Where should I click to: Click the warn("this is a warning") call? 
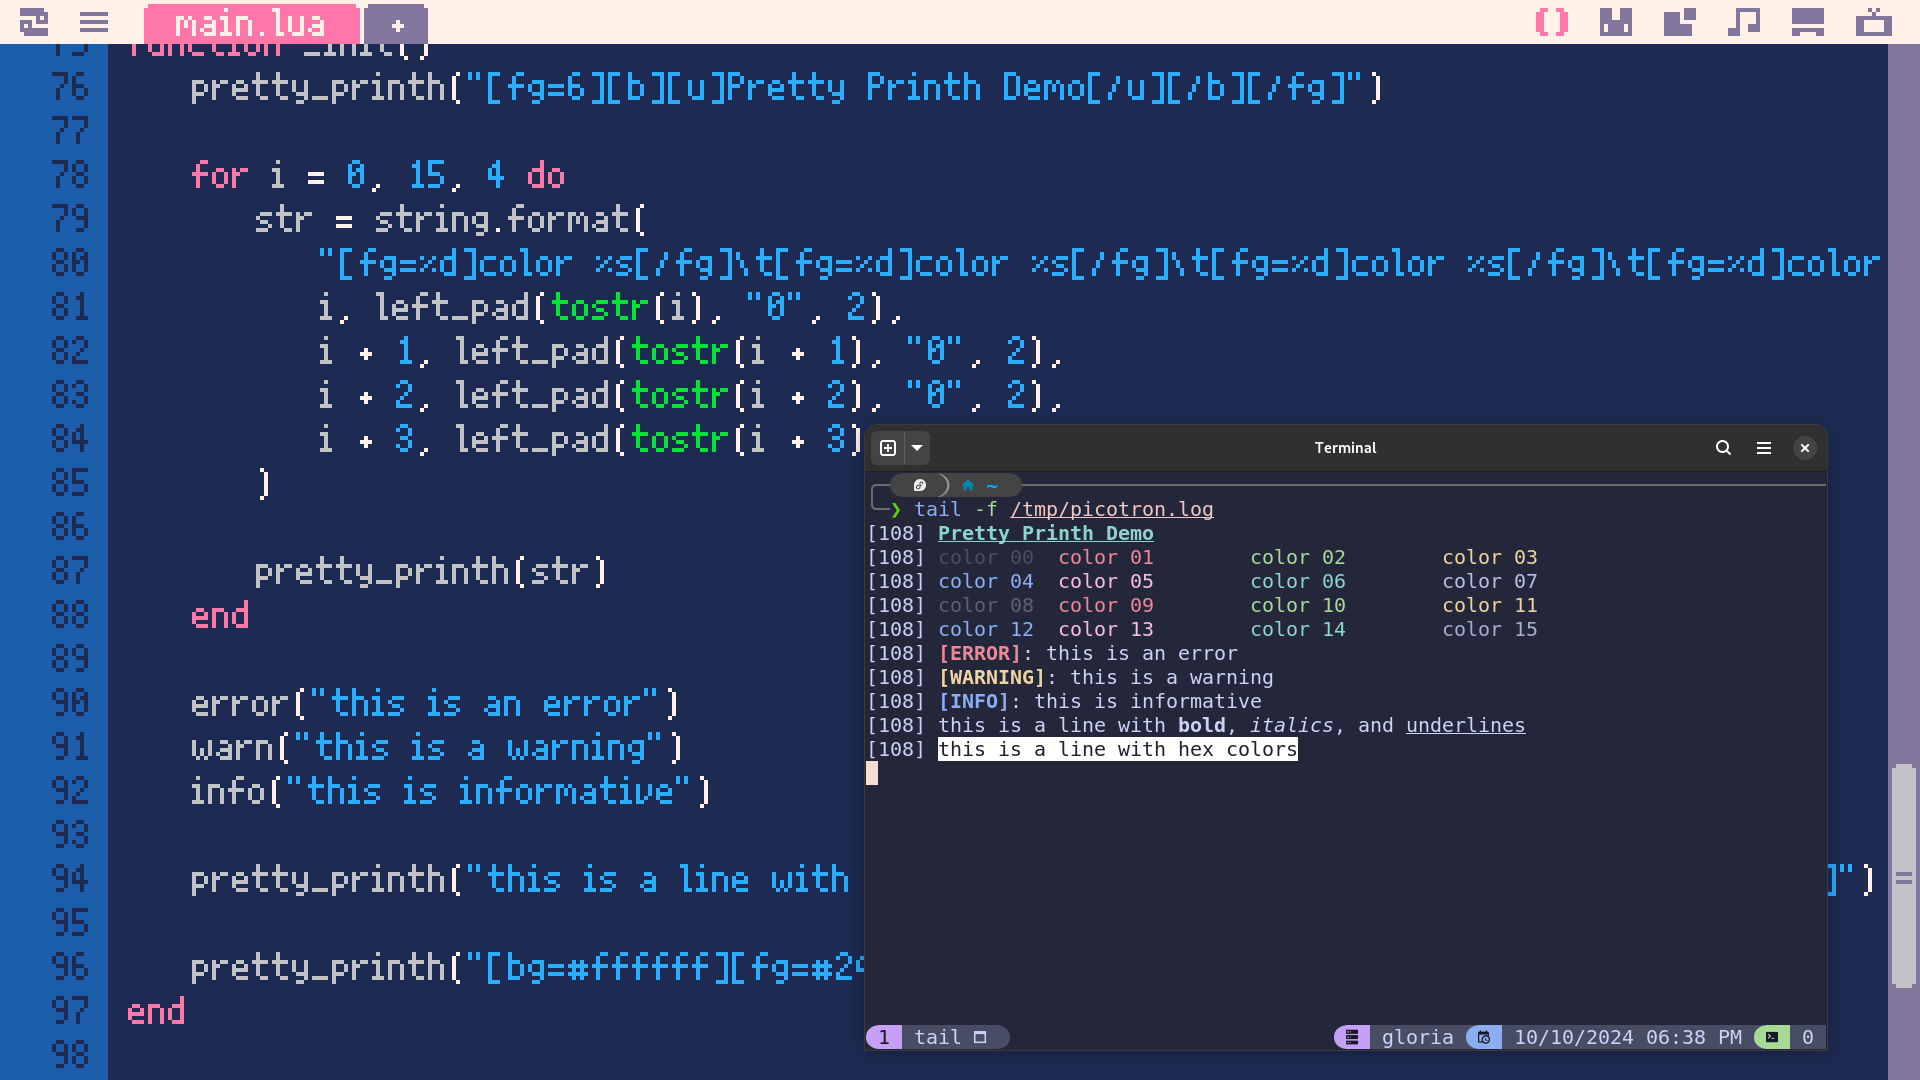[x=437, y=748]
